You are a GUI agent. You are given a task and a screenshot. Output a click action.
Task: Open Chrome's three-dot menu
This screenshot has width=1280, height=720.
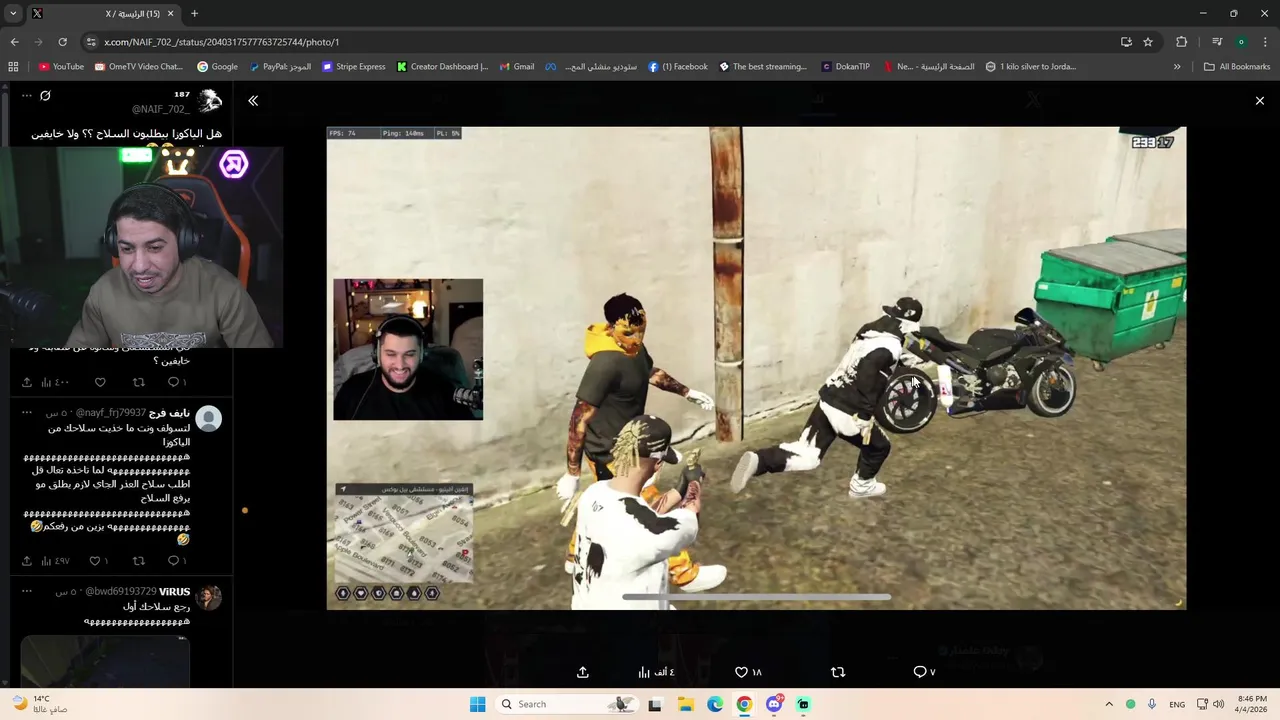tap(1264, 42)
